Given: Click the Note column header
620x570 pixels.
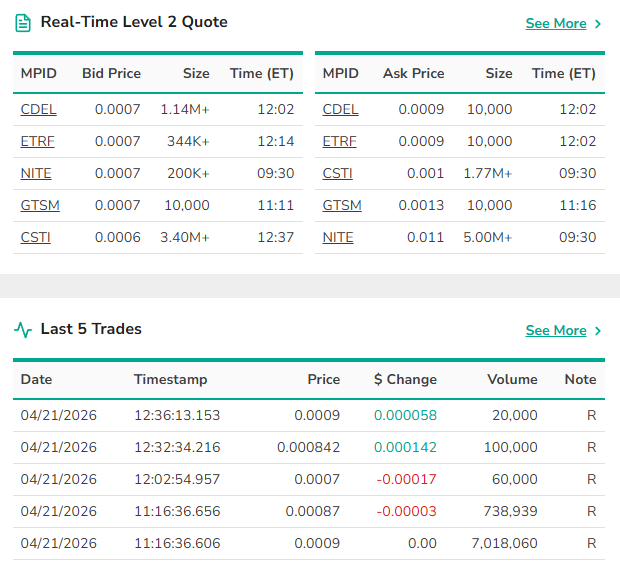Looking at the screenshot, I should (580, 379).
